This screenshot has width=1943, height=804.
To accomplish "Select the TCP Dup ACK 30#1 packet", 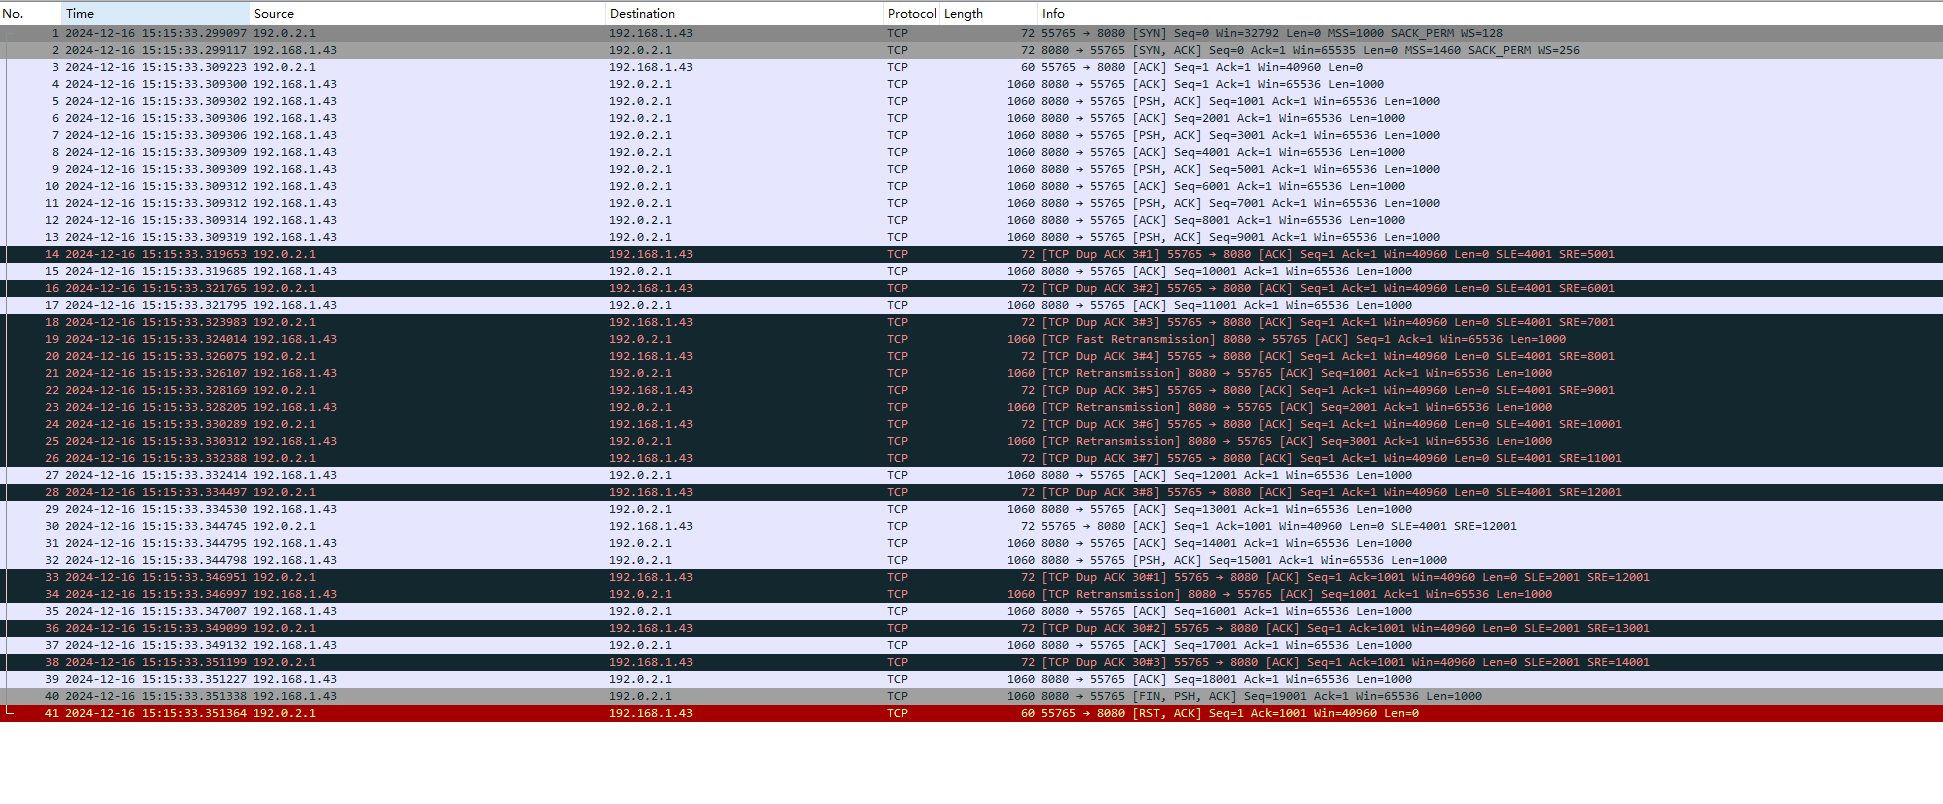I will point(971,577).
